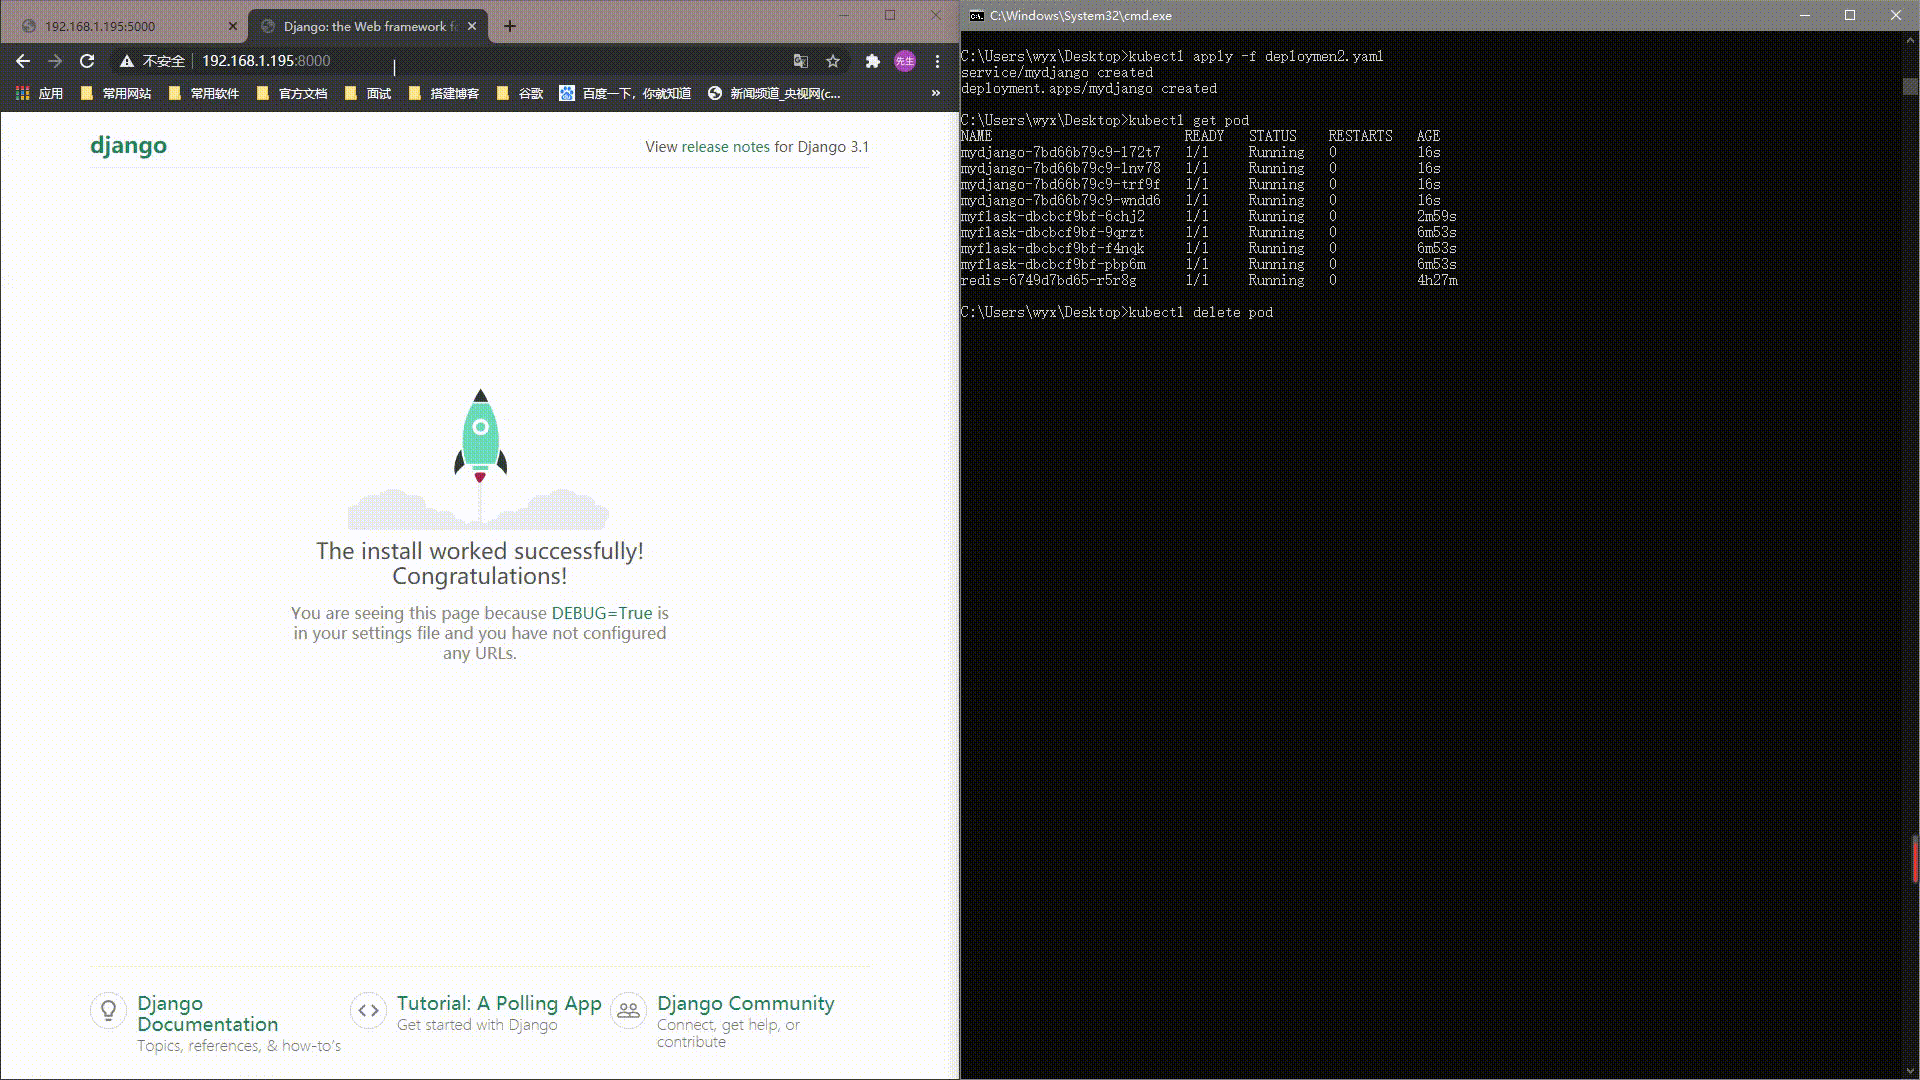This screenshot has height=1080, width=1920.
Task: Switch to the 192.168.1.195:5000 tab
Action: tap(120, 26)
